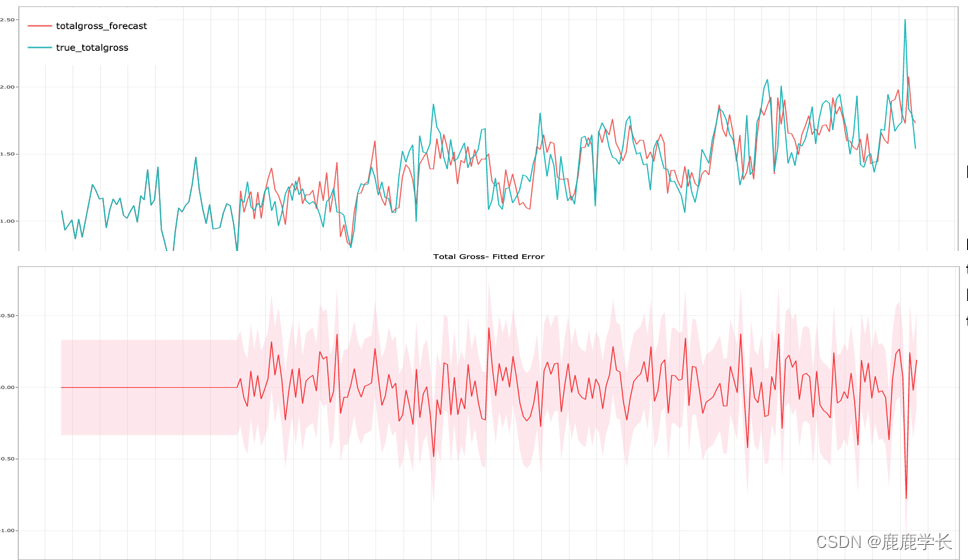Click the 'Total Gross- Fitted Error' chart title
This screenshot has width=968, height=560.
click(x=488, y=256)
